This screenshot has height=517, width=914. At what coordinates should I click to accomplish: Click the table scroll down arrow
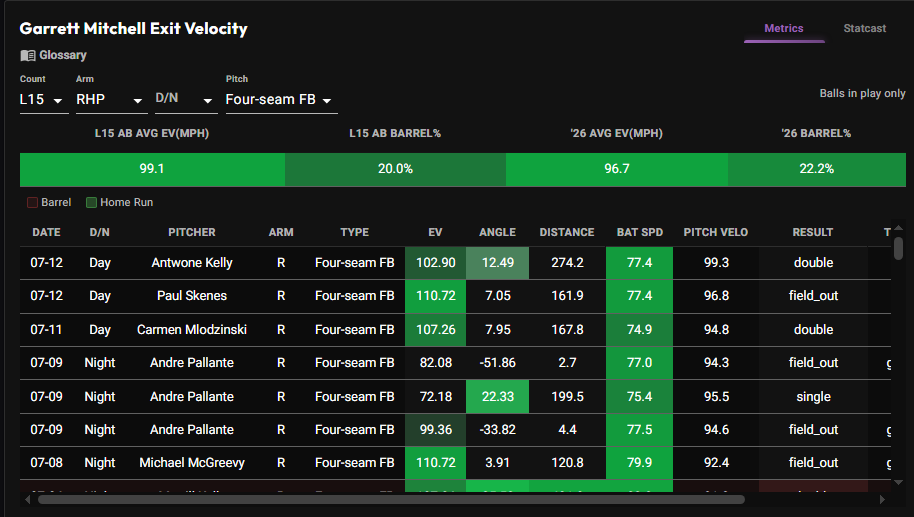click(898, 483)
